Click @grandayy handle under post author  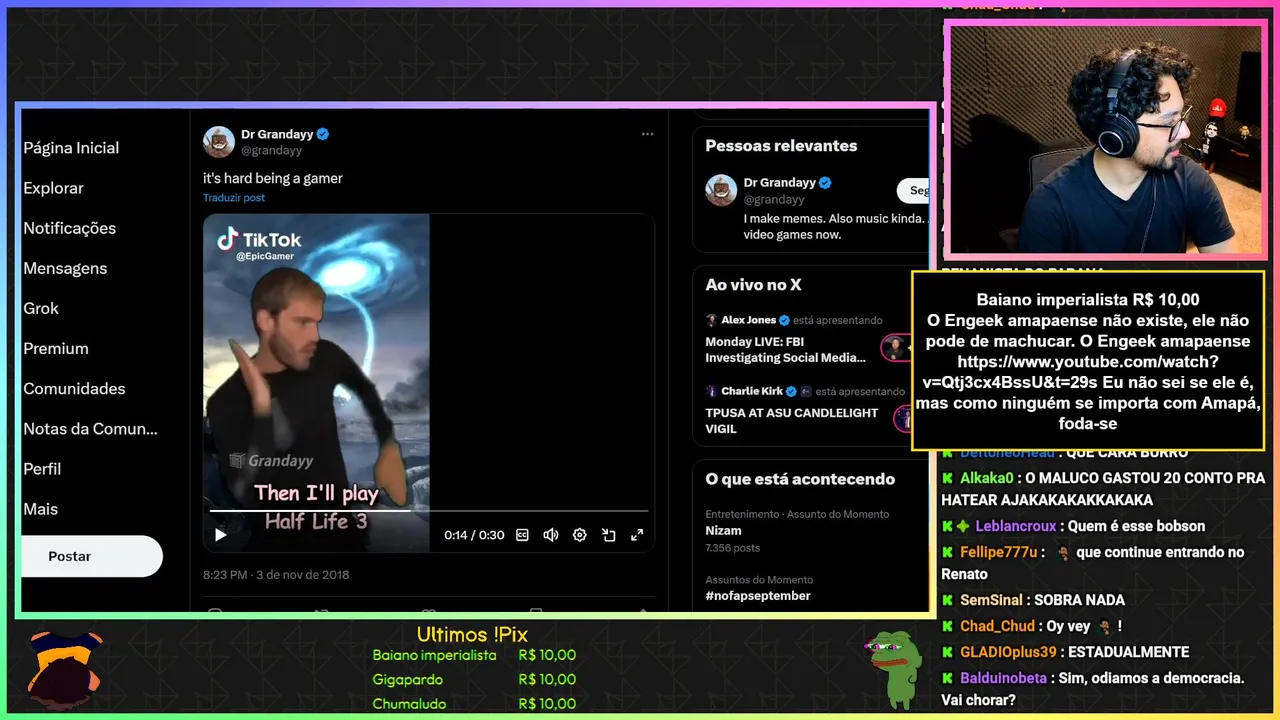pyautogui.click(x=271, y=151)
